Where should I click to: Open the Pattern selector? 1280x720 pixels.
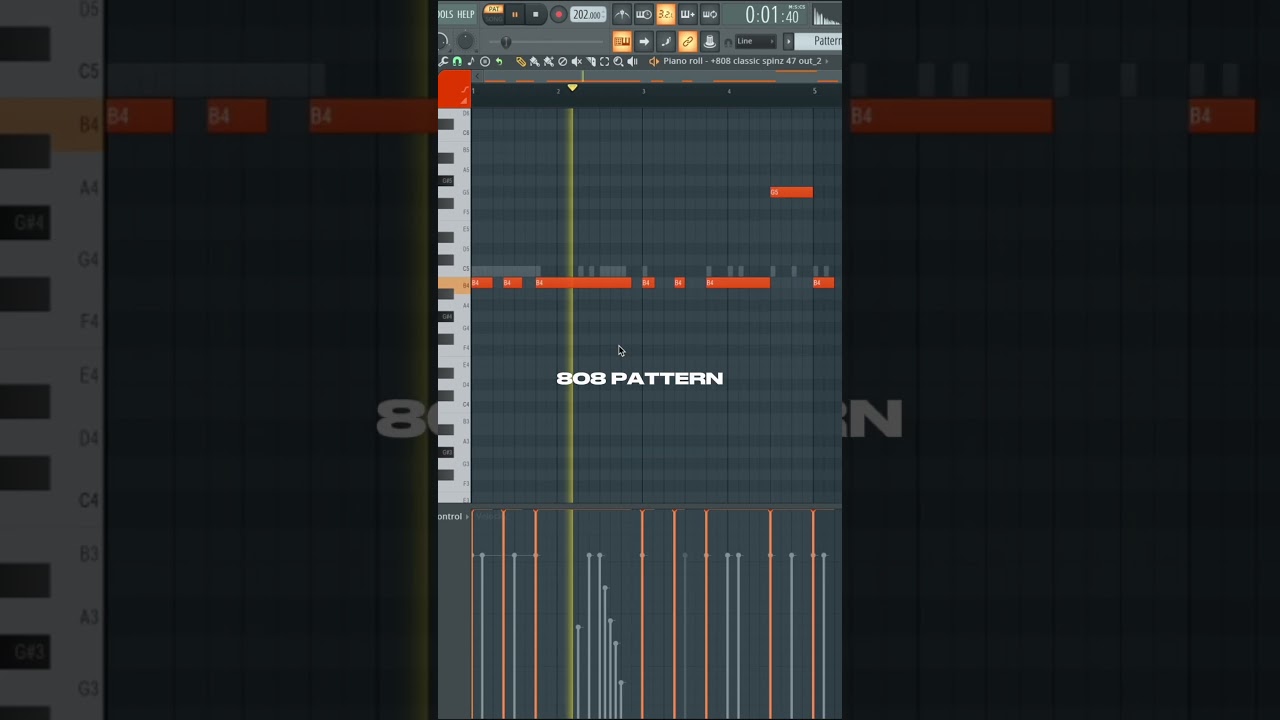click(818, 41)
